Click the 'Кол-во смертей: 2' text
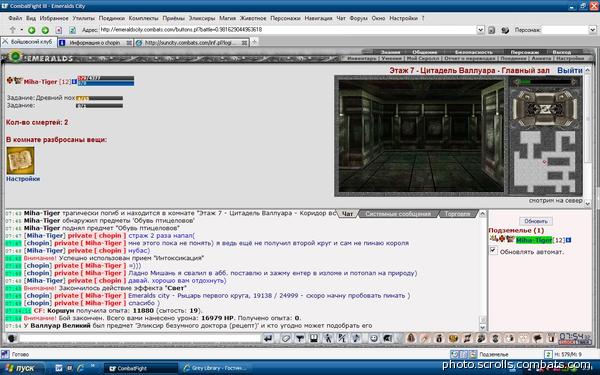 pyautogui.click(x=37, y=122)
